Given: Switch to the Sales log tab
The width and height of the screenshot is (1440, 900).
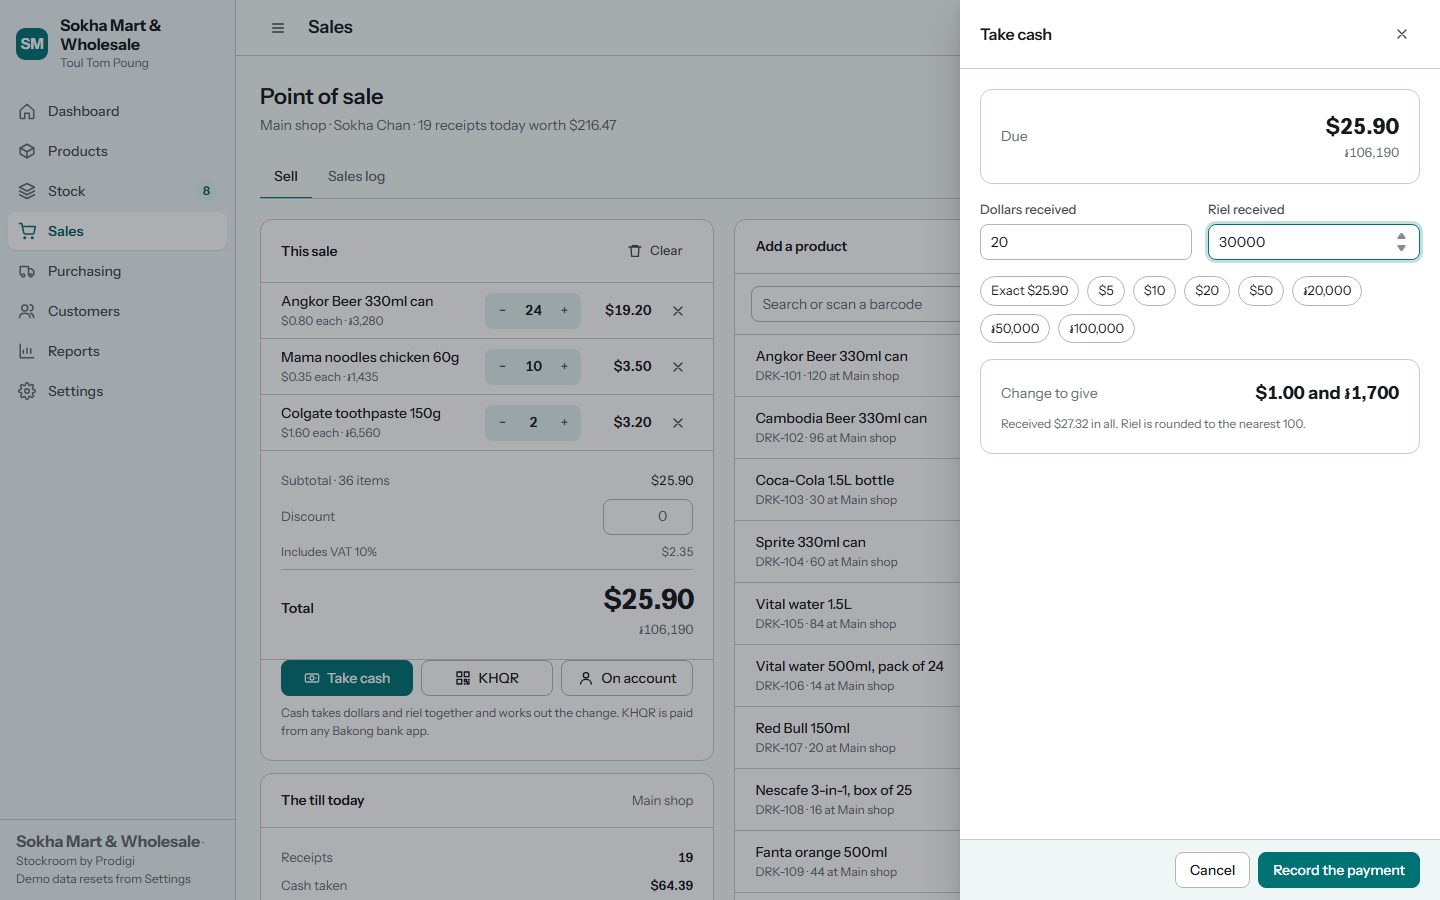Looking at the screenshot, I should [x=356, y=176].
